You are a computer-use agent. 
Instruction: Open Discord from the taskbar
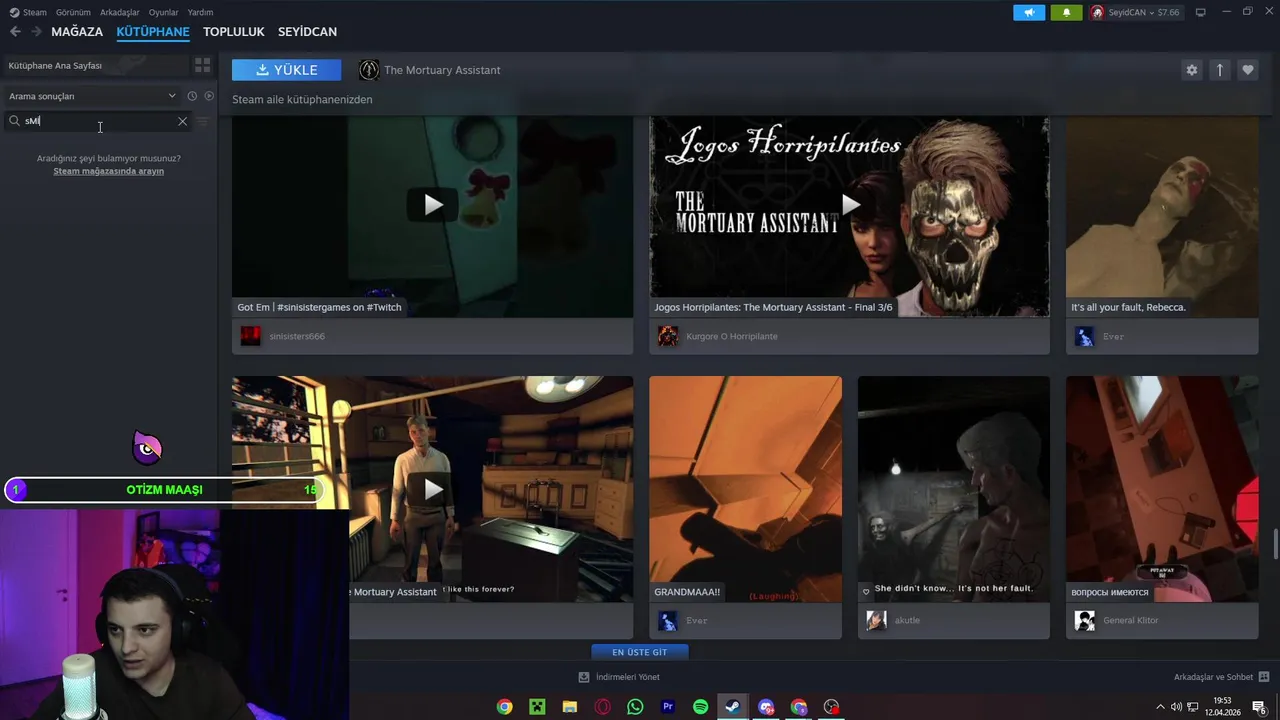(766, 707)
